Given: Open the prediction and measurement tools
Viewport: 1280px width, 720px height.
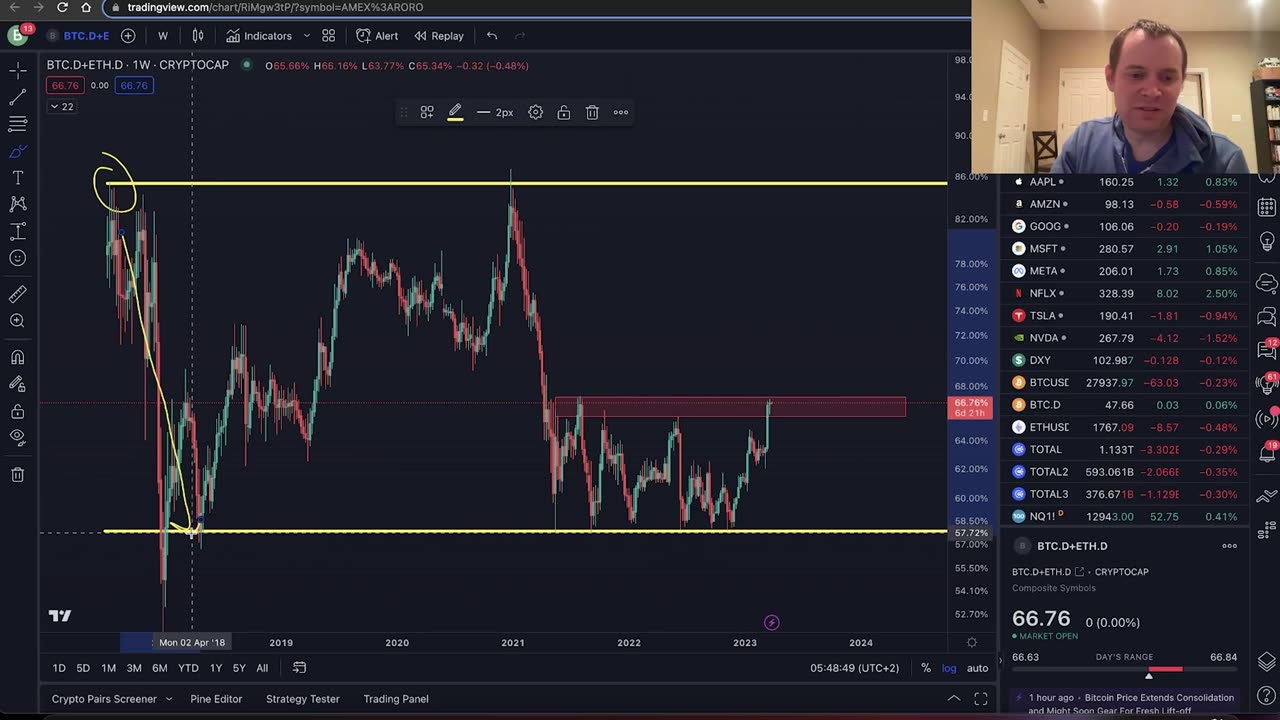Looking at the screenshot, I should [17, 231].
